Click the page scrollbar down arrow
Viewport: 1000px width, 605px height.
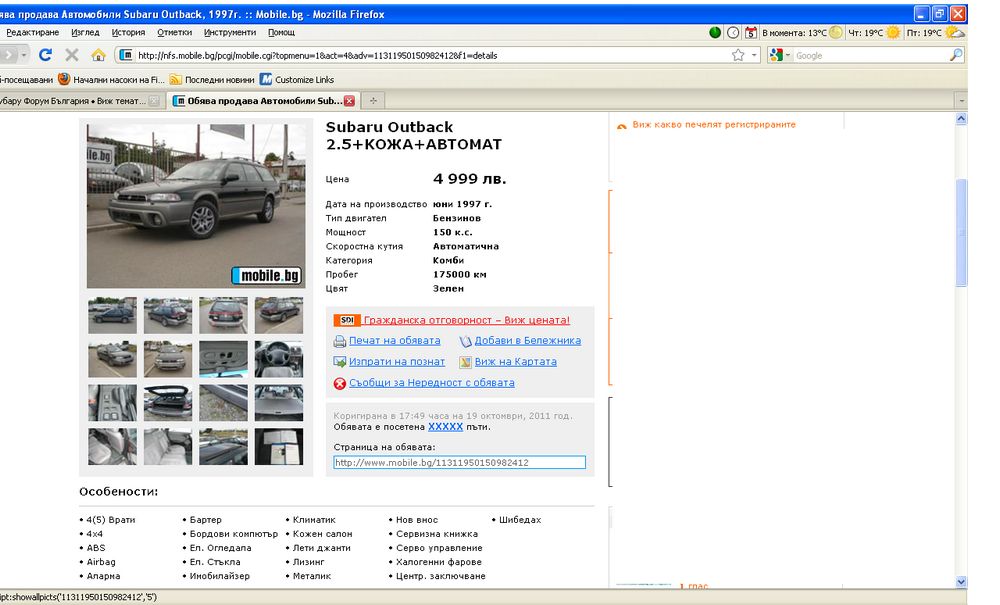pos(961,581)
